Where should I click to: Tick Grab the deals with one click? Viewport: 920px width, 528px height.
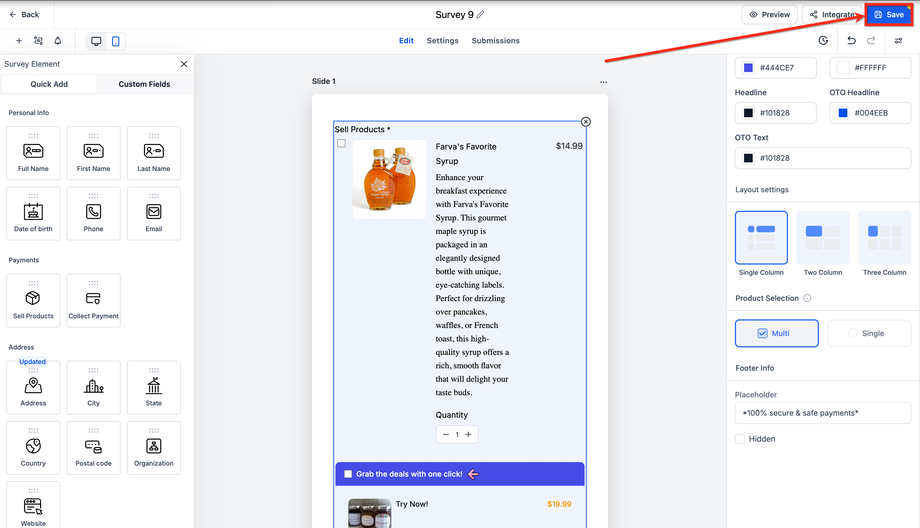348,474
